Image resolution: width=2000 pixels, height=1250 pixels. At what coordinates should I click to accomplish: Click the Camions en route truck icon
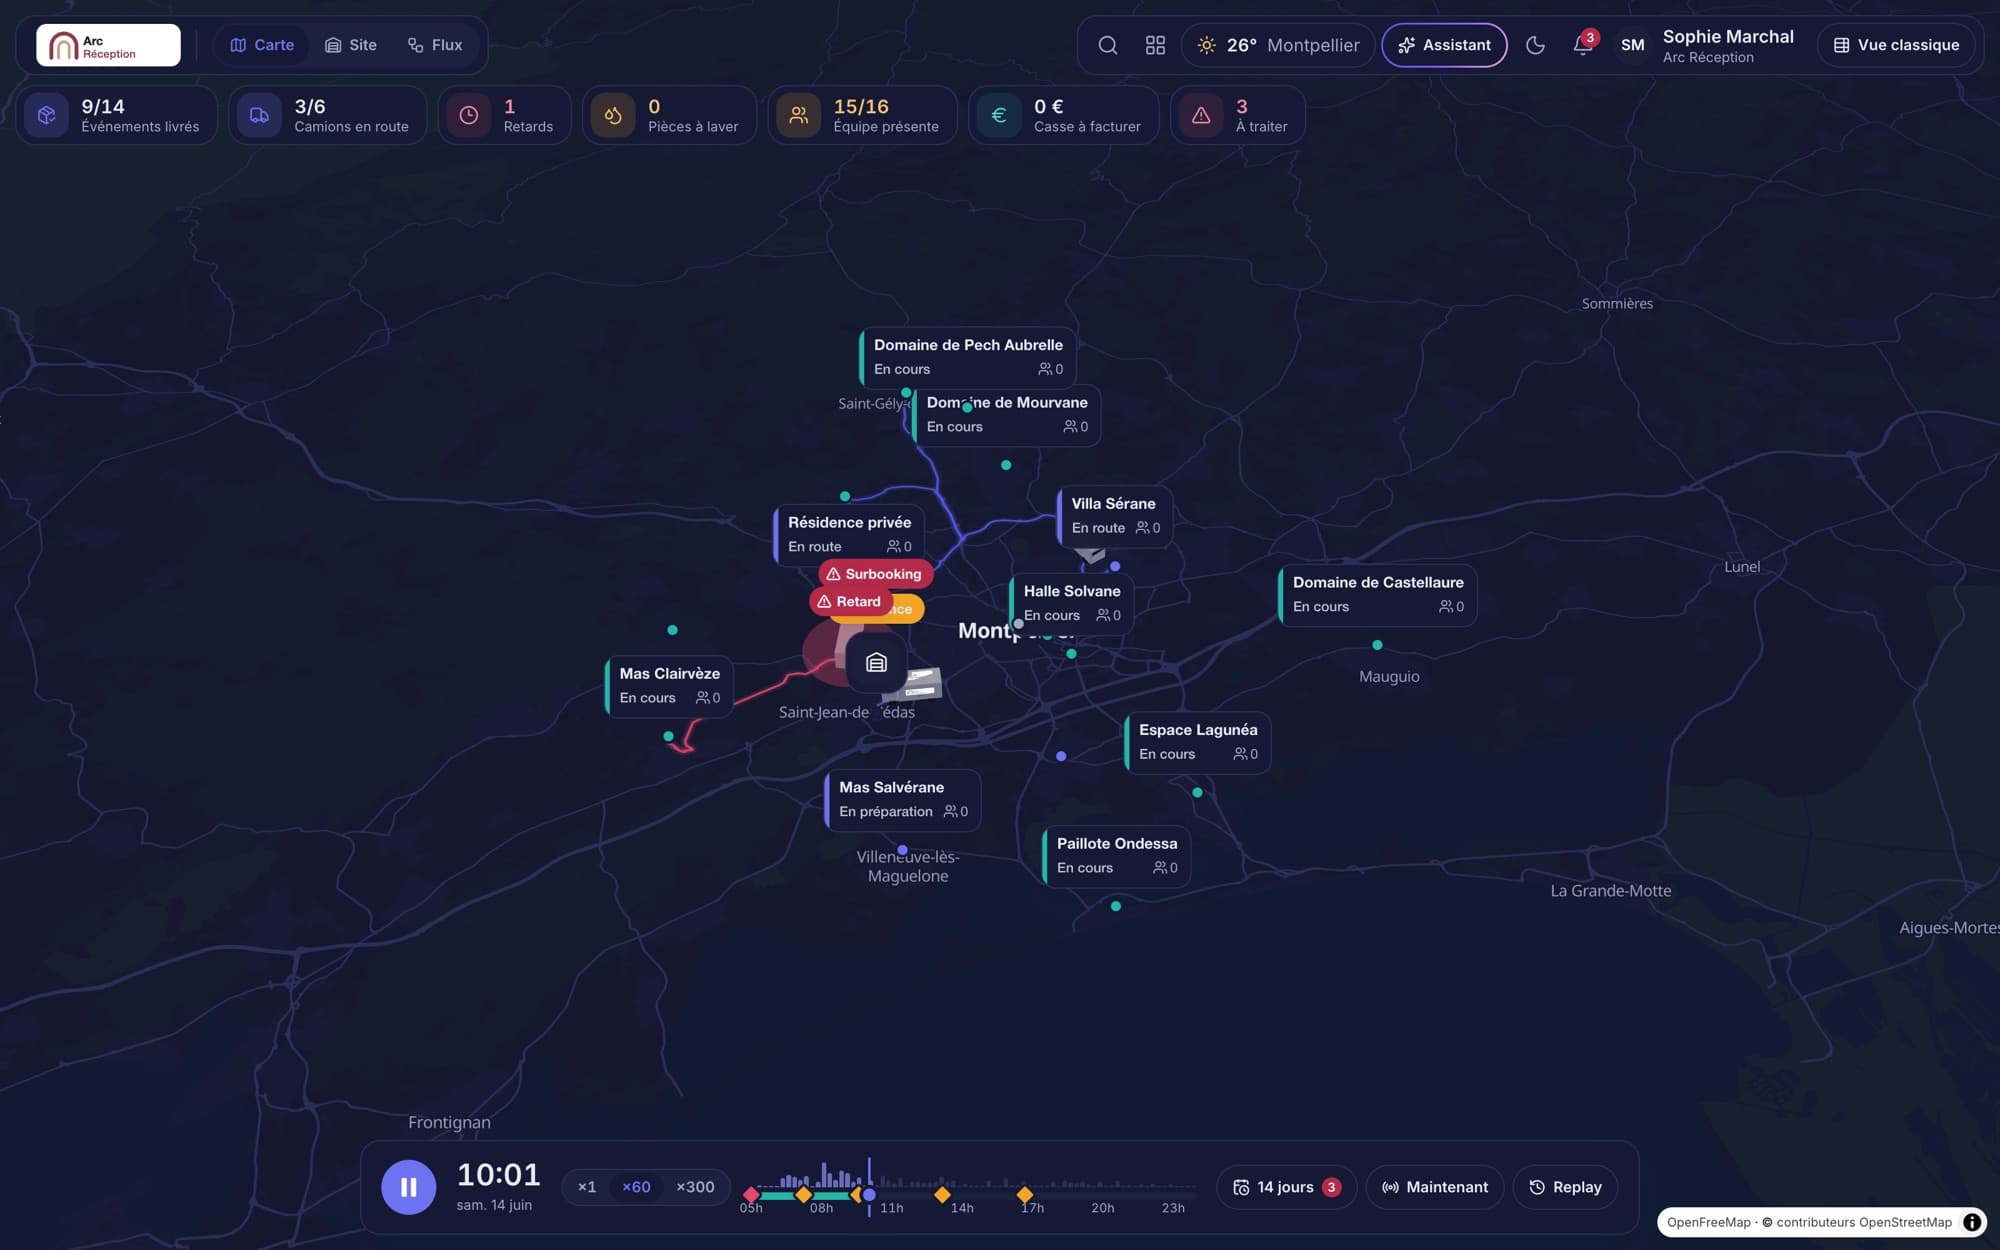click(259, 115)
